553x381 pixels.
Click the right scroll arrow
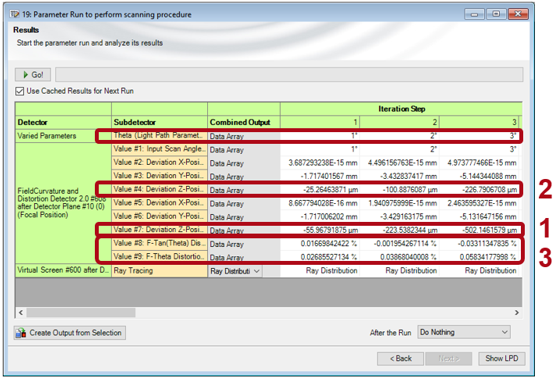coord(517,313)
